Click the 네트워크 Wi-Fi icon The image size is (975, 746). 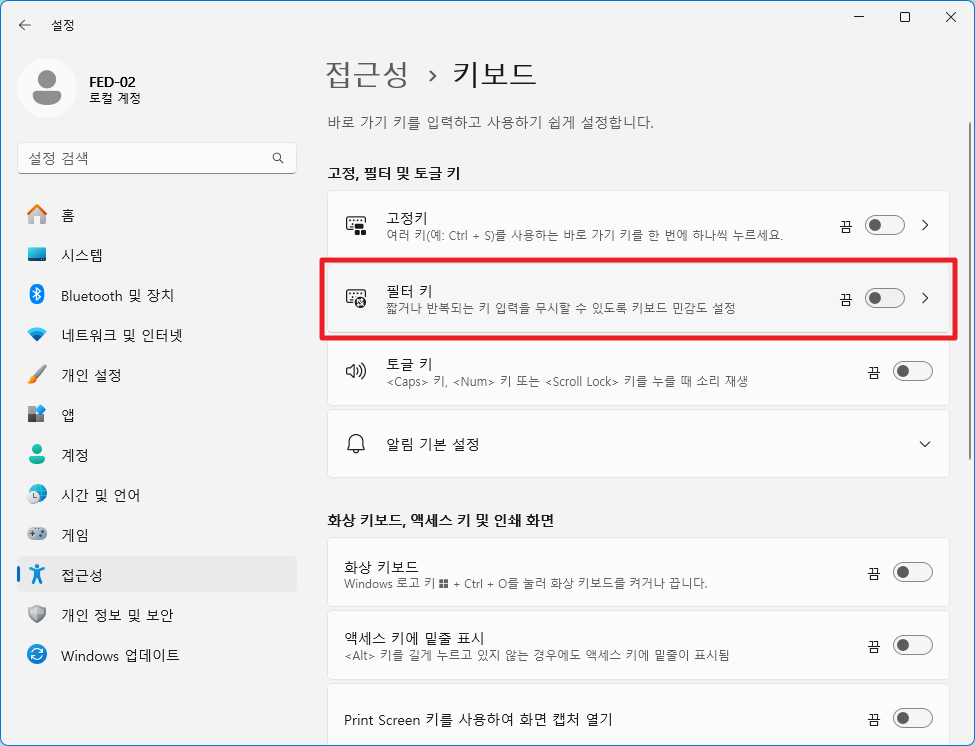point(37,334)
